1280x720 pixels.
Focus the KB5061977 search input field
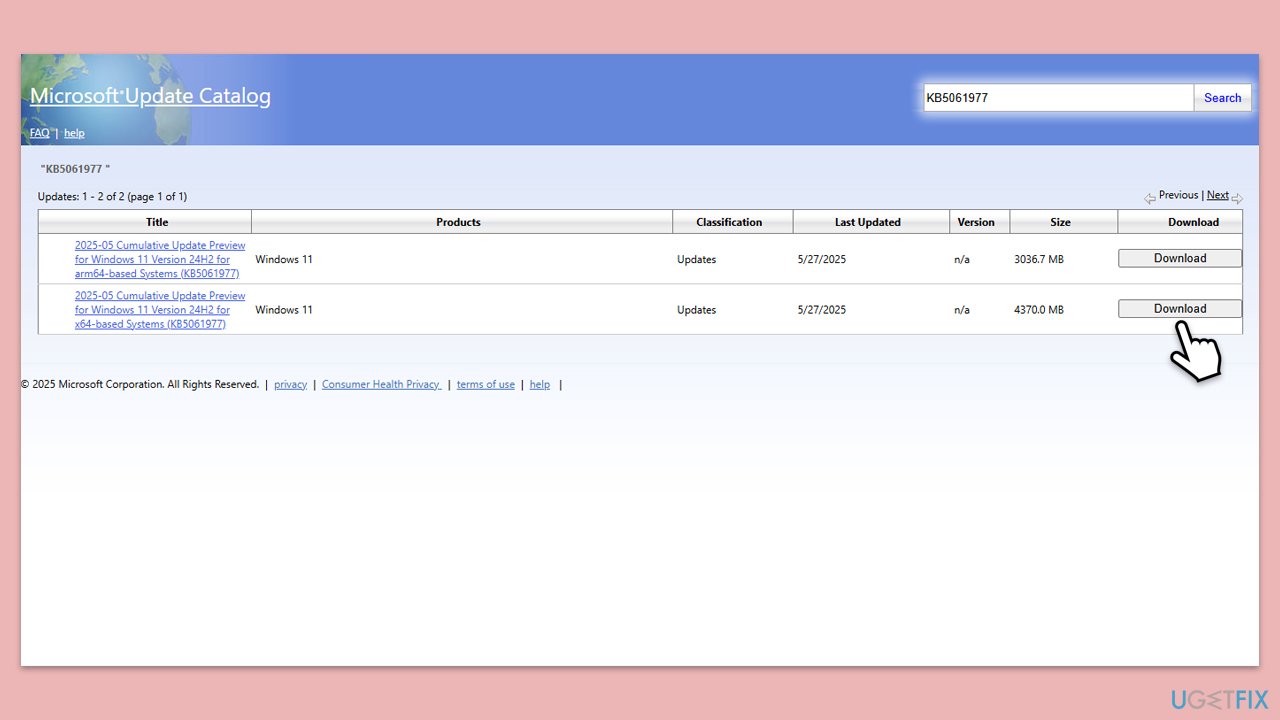(1057, 98)
